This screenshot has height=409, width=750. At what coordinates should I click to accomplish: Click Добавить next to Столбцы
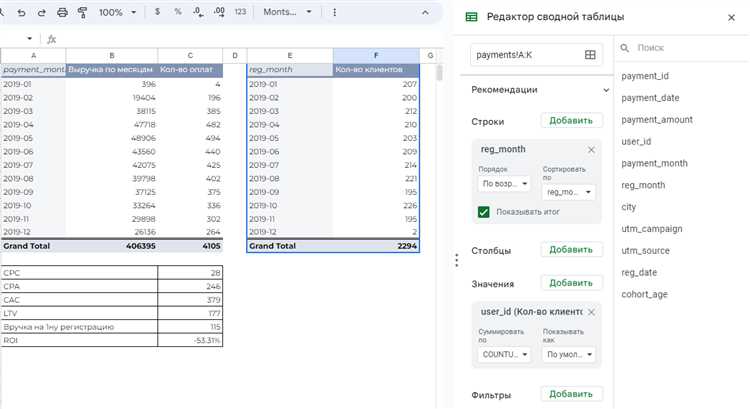[x=571, y=250]
